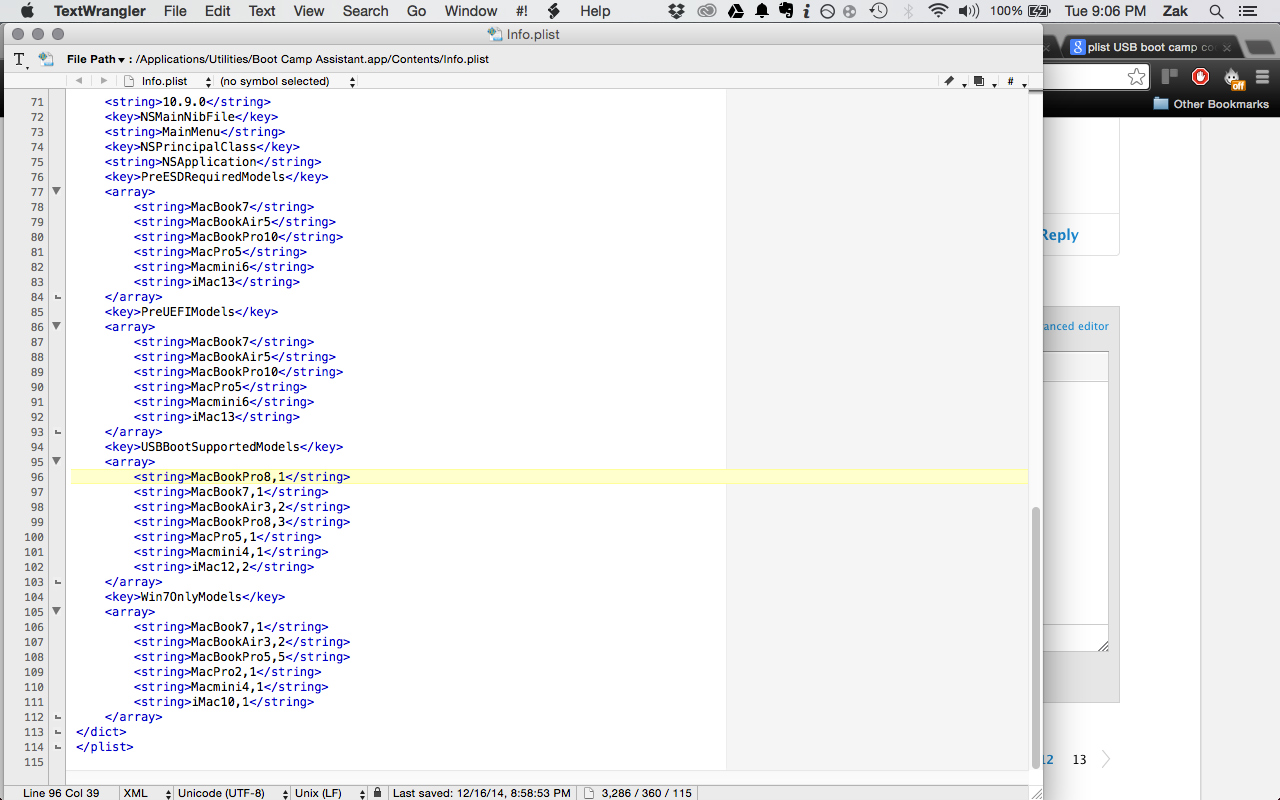Click the MacBookPro8,1 string on line 96
1280x800 pixels.
[x=242, y=477]
